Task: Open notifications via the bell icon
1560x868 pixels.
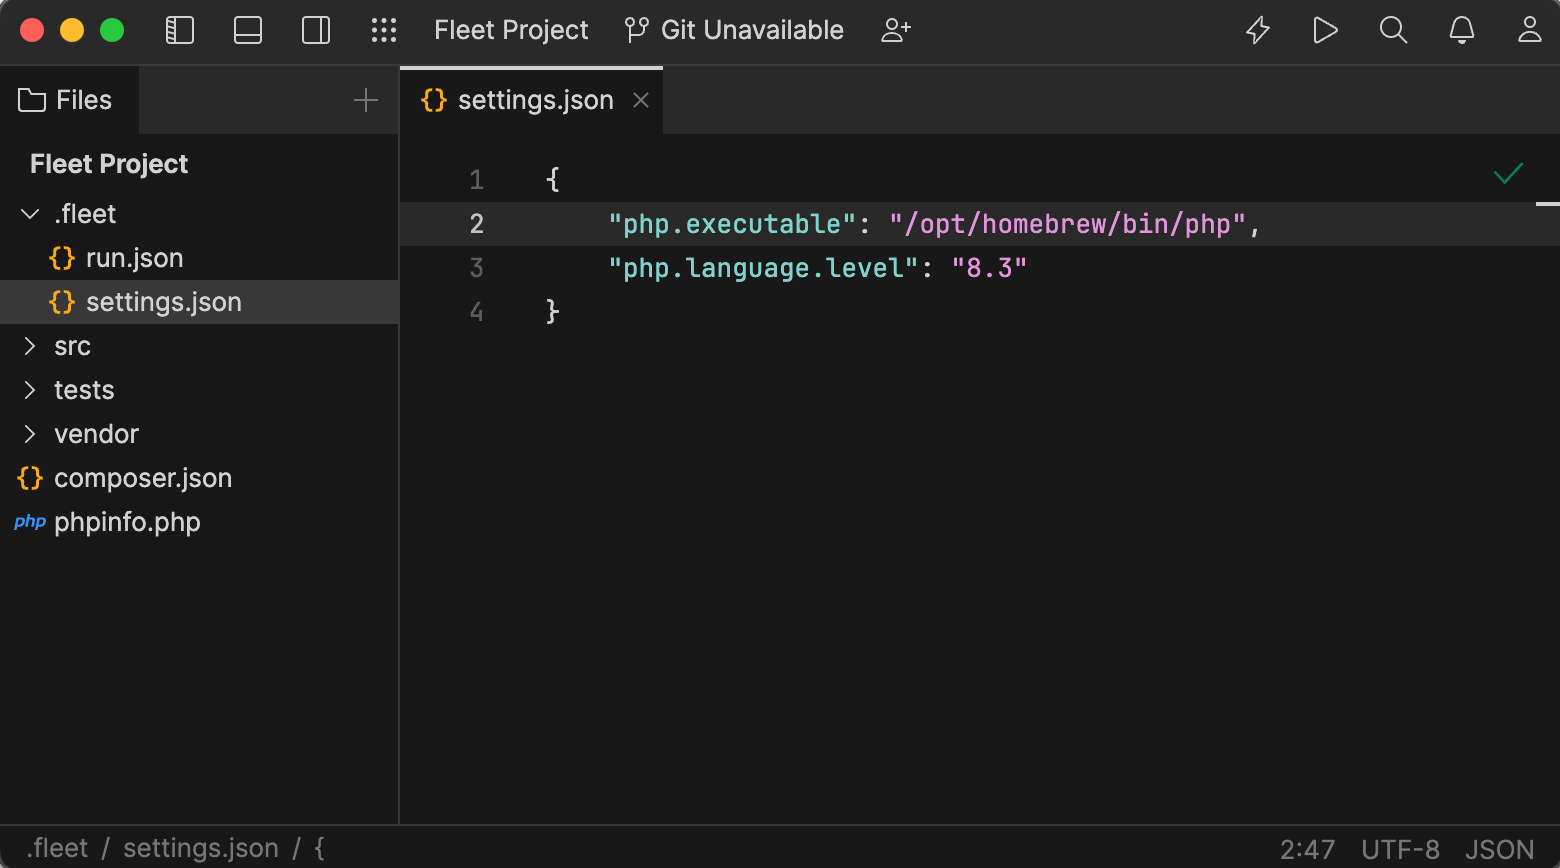Action: pyautogui.click(x=1461, y=30)
